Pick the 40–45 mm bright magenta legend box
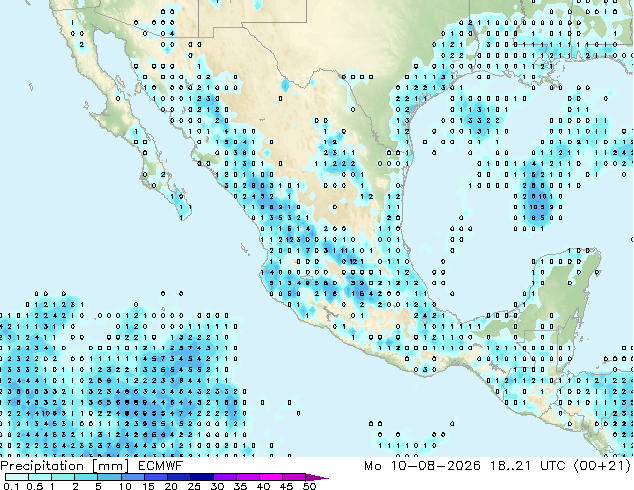Image resolution: width=634 pixels, height=490 pixels. coord(271,477)
